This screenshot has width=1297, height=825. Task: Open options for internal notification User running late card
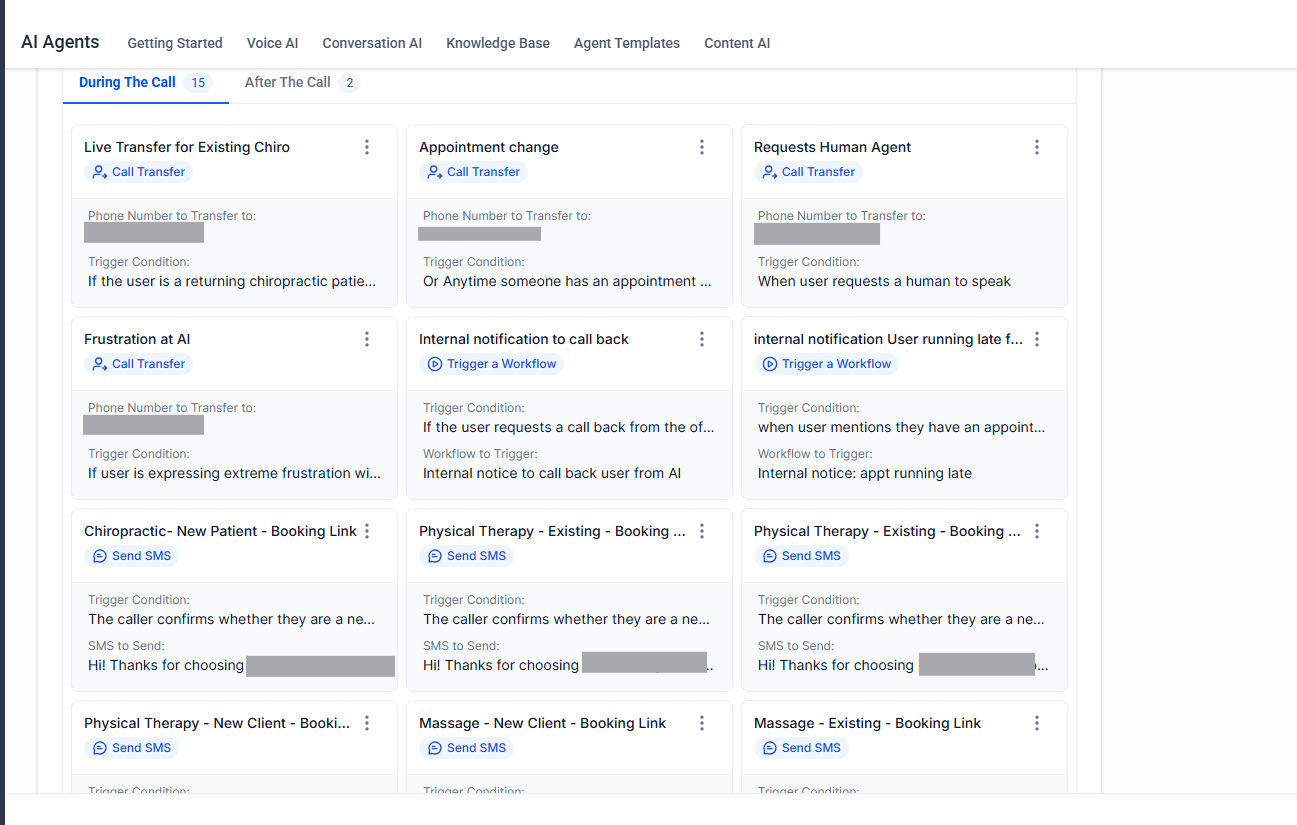coord(1037,339)
